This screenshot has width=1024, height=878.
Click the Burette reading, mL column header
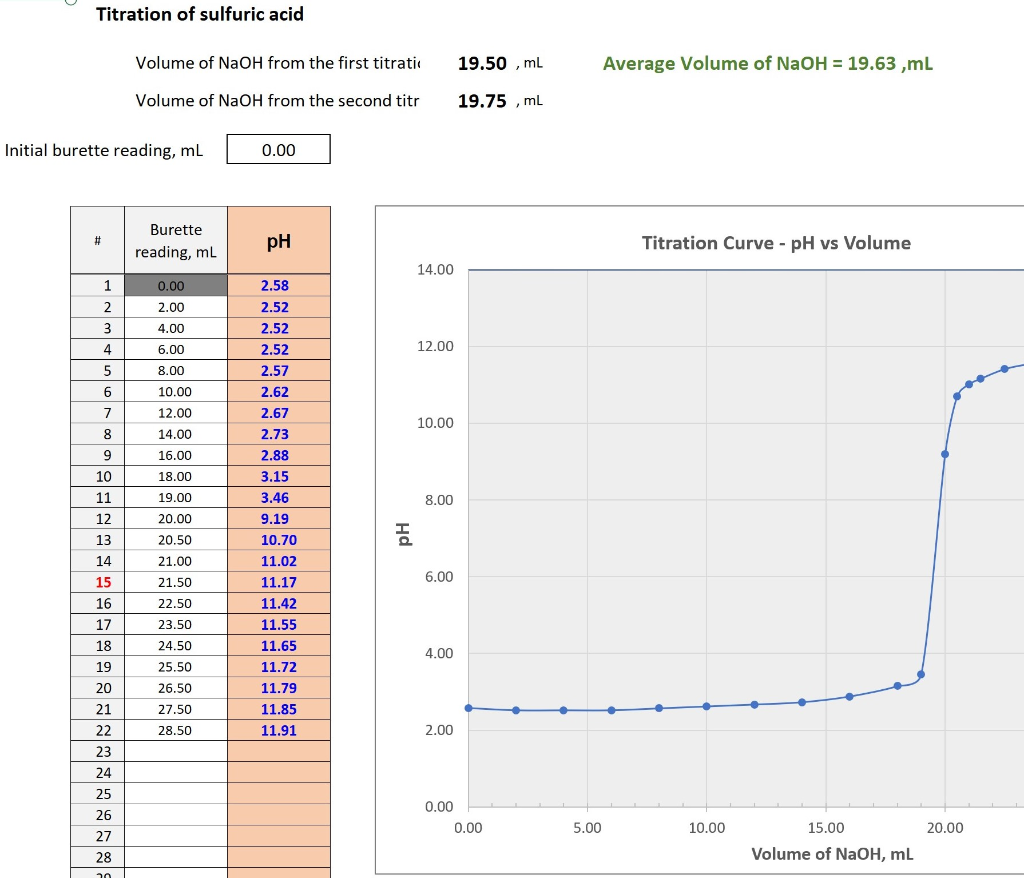coord(175,239)
